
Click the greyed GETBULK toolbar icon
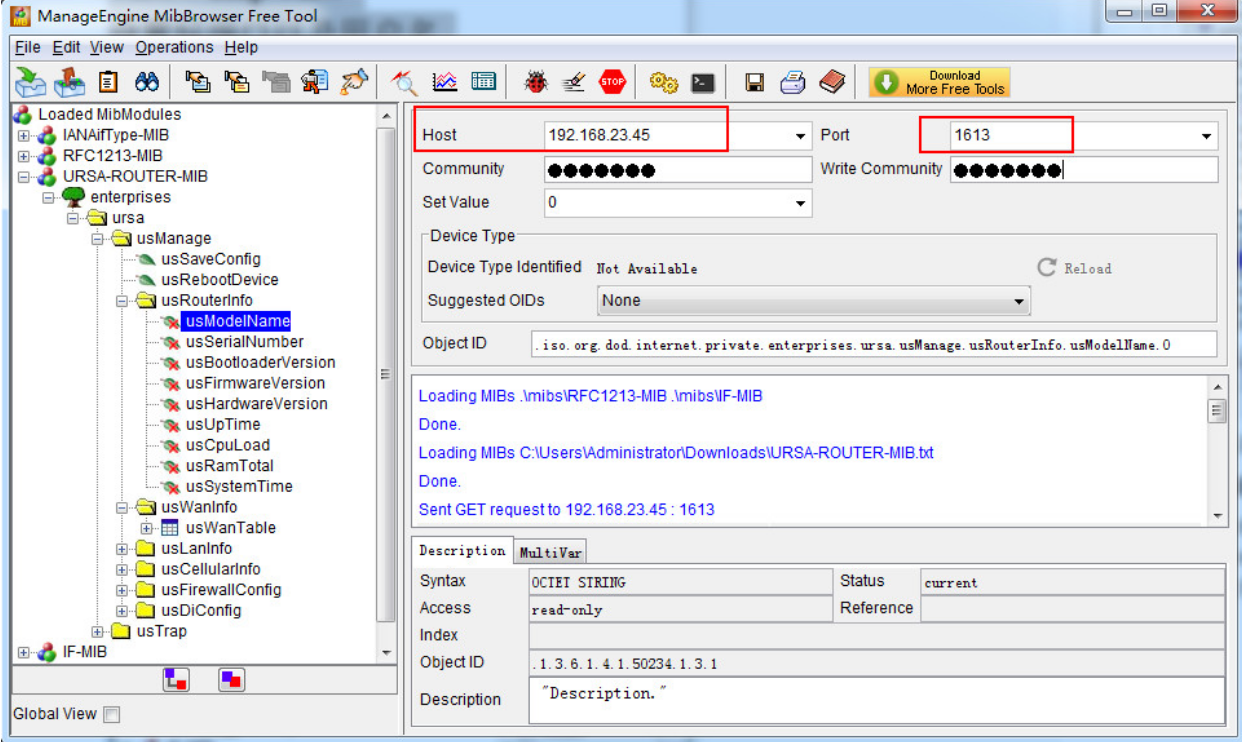[276, 82]
